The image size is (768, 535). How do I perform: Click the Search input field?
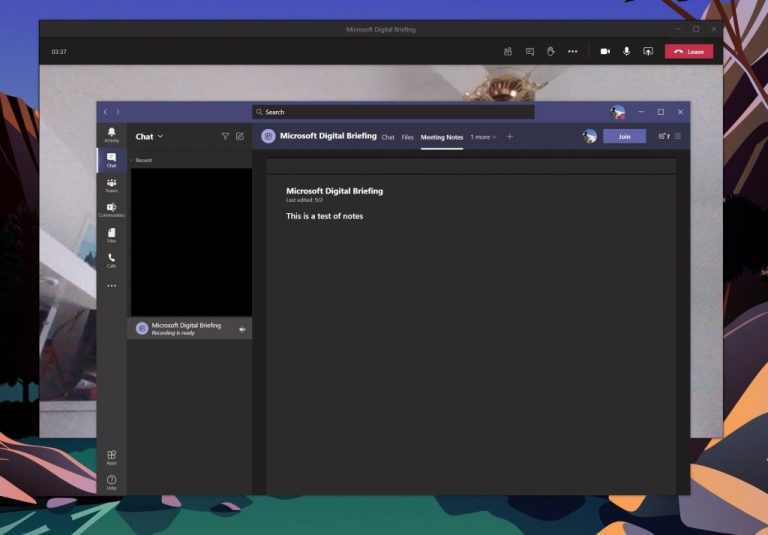393,112
